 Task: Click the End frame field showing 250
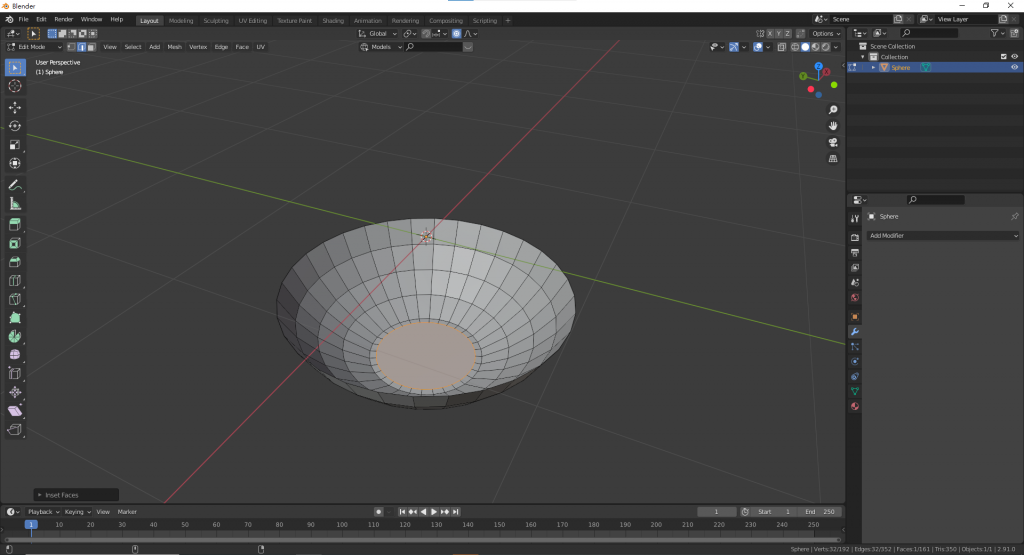(818, 512)
